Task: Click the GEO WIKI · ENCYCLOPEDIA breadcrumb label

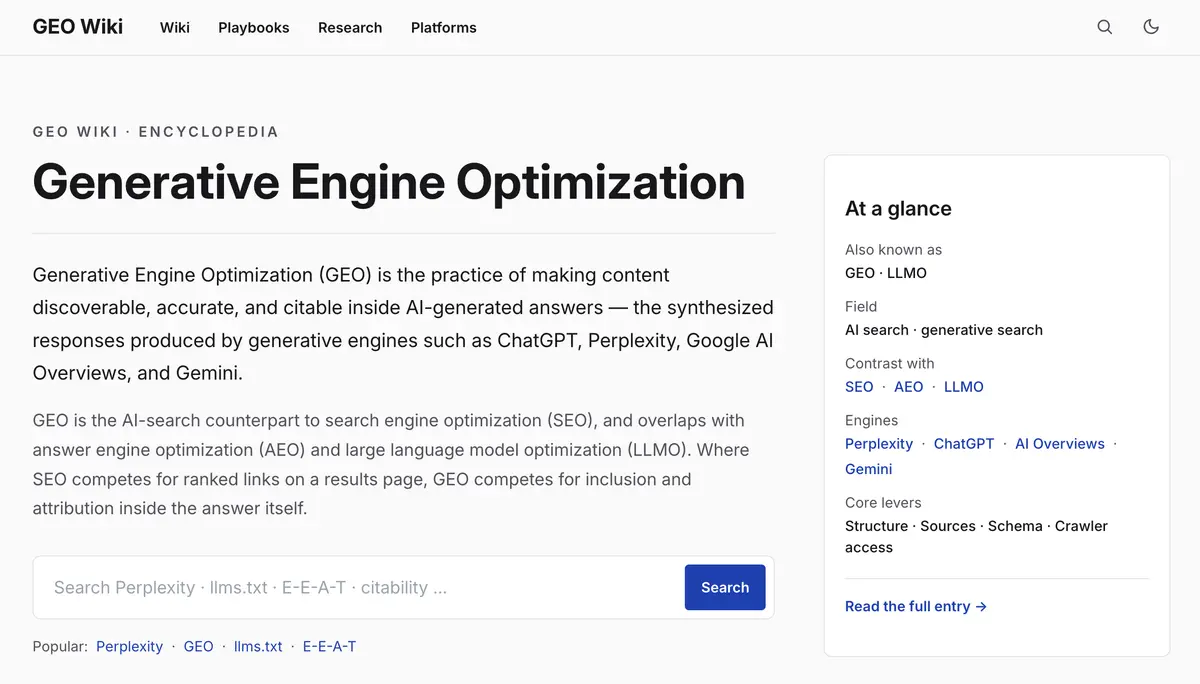Action: click(x=156, y=132)
